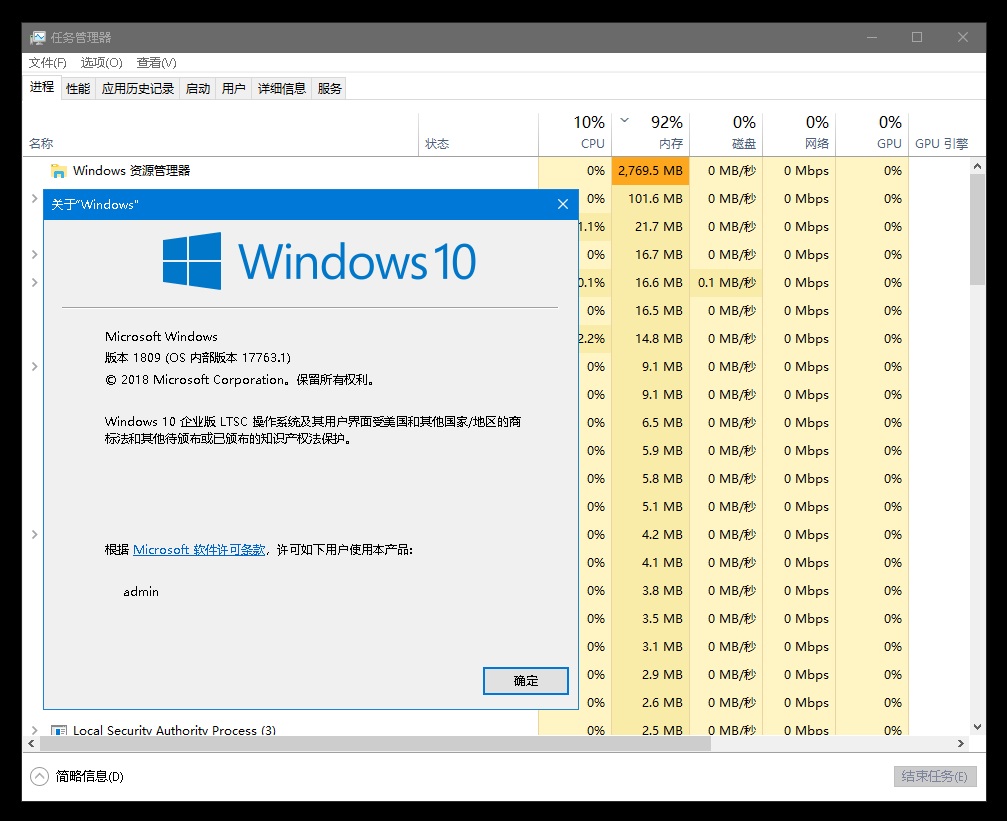This screenshot has height=821, width=1007.
Task: Open the Microsoft 软件许可条款 link
Action: [199, 550]
